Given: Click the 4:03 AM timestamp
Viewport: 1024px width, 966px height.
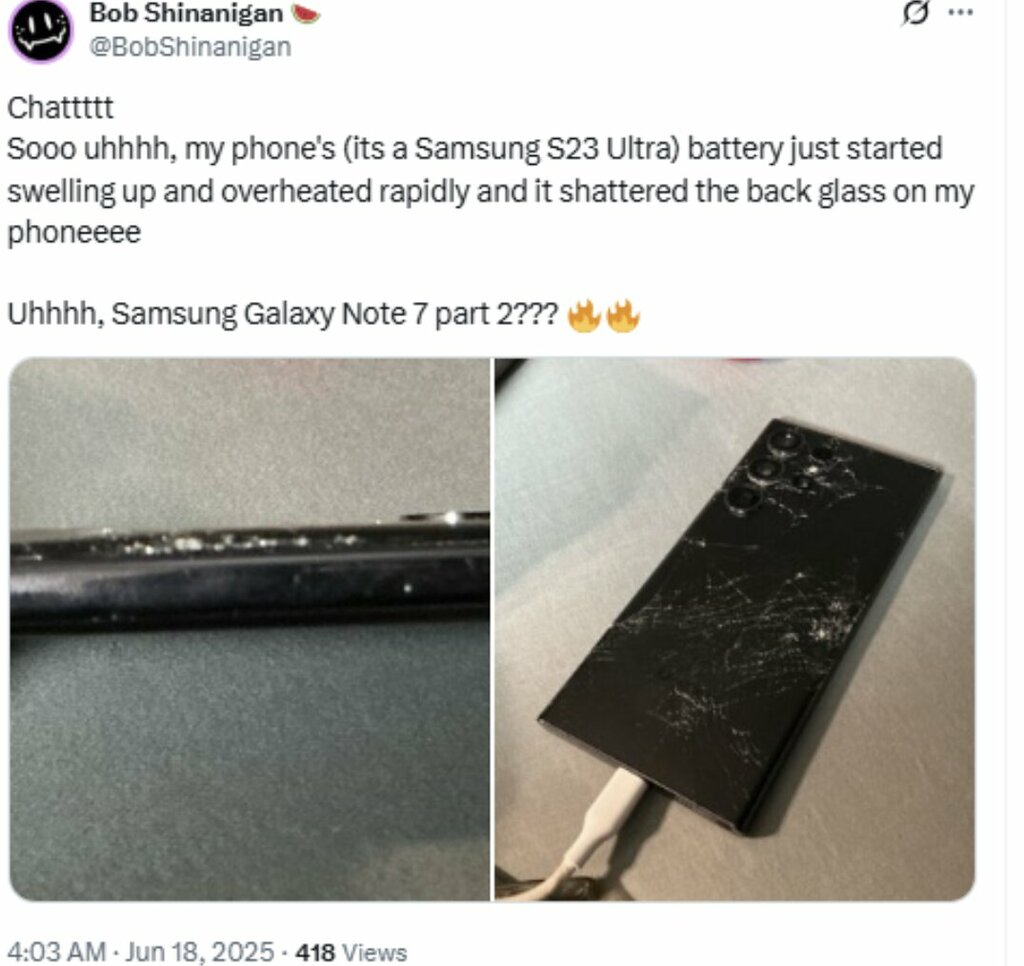Looking at the screenshot, I should point(56,952).
